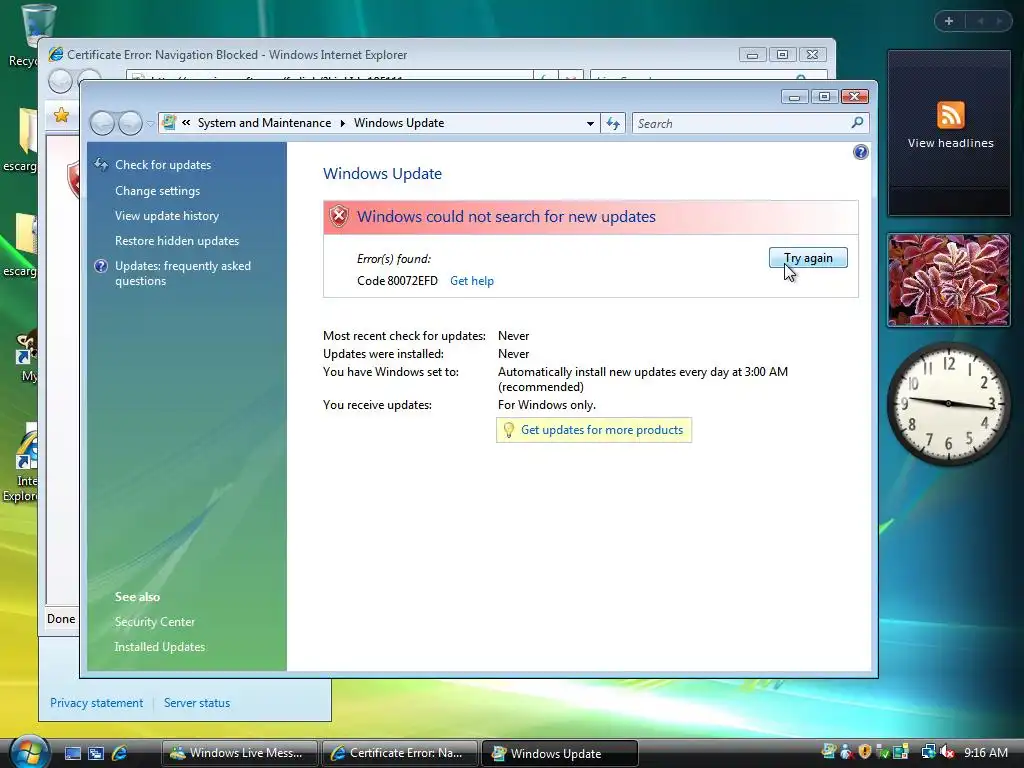Click the For Windows only. text
The width and height of the screenshot is (1024, 768).
(547, 405)
